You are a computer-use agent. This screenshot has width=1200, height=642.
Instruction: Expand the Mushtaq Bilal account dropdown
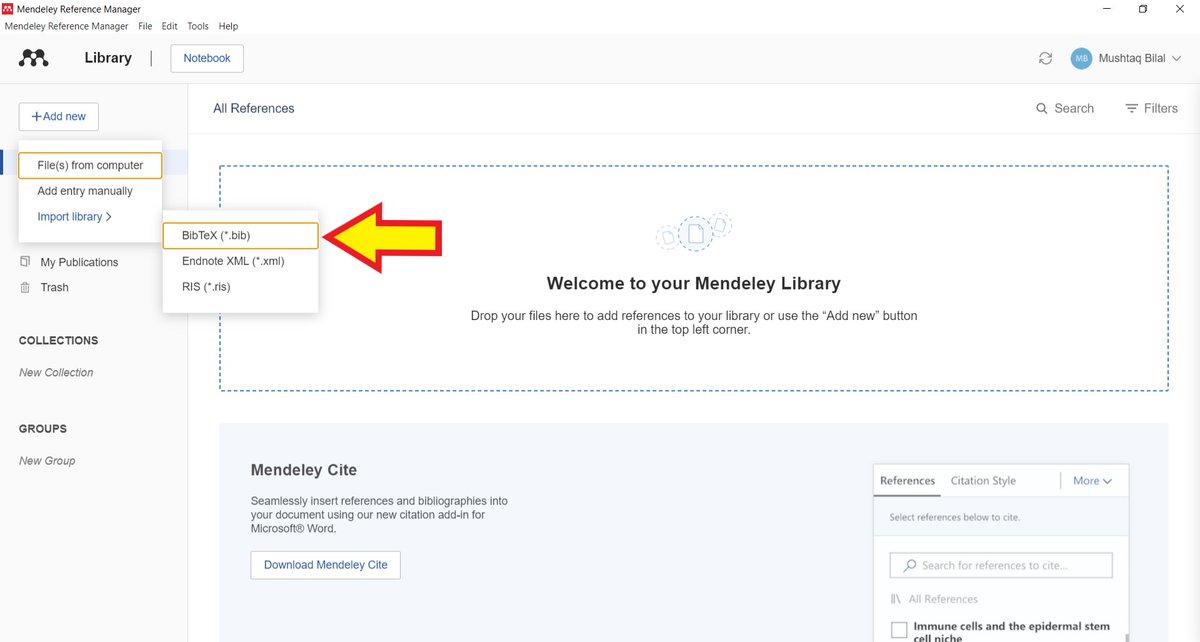coord(1176,58)
